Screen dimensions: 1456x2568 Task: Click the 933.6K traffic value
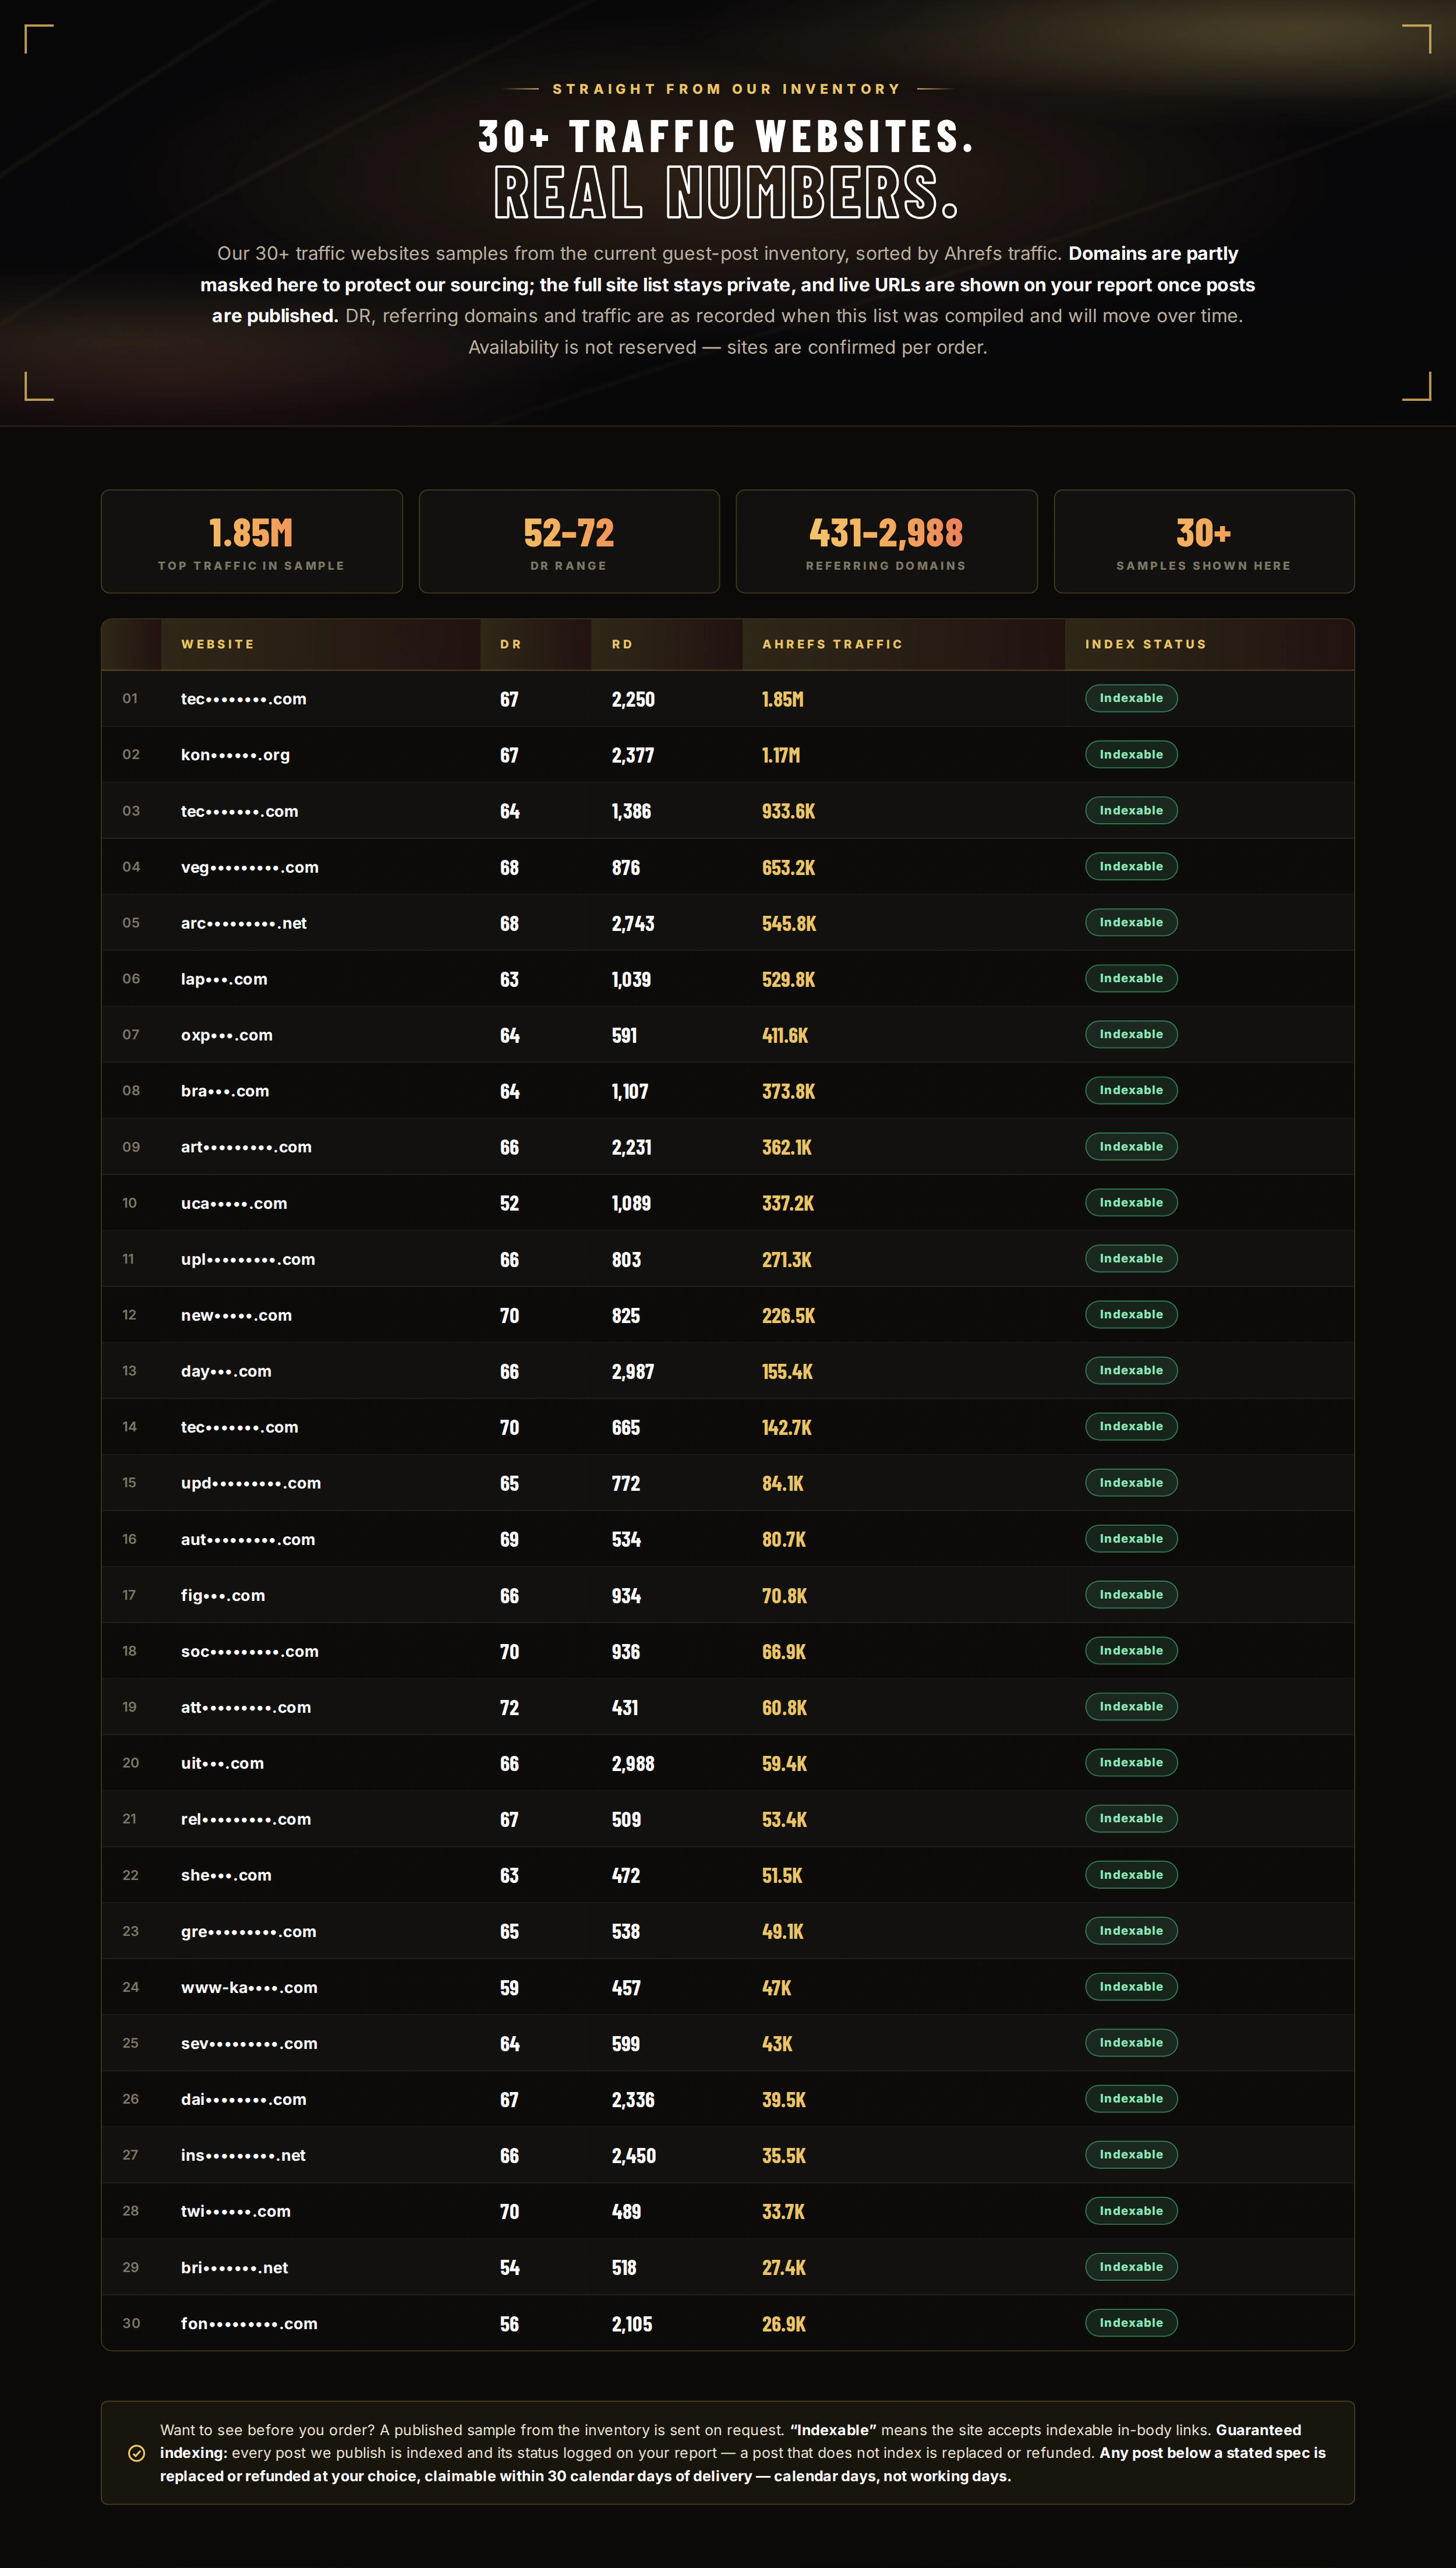(x=788, y=811)
